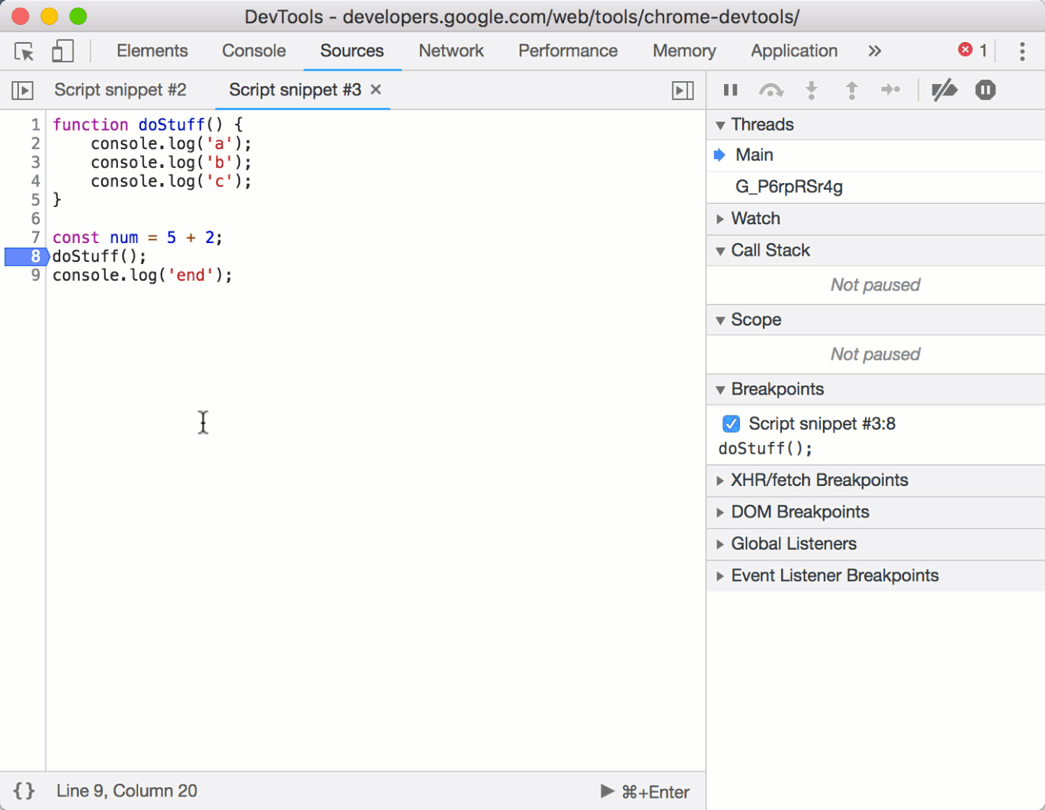
Task: Switch to the Elements tab
Action: pos(152,51)
